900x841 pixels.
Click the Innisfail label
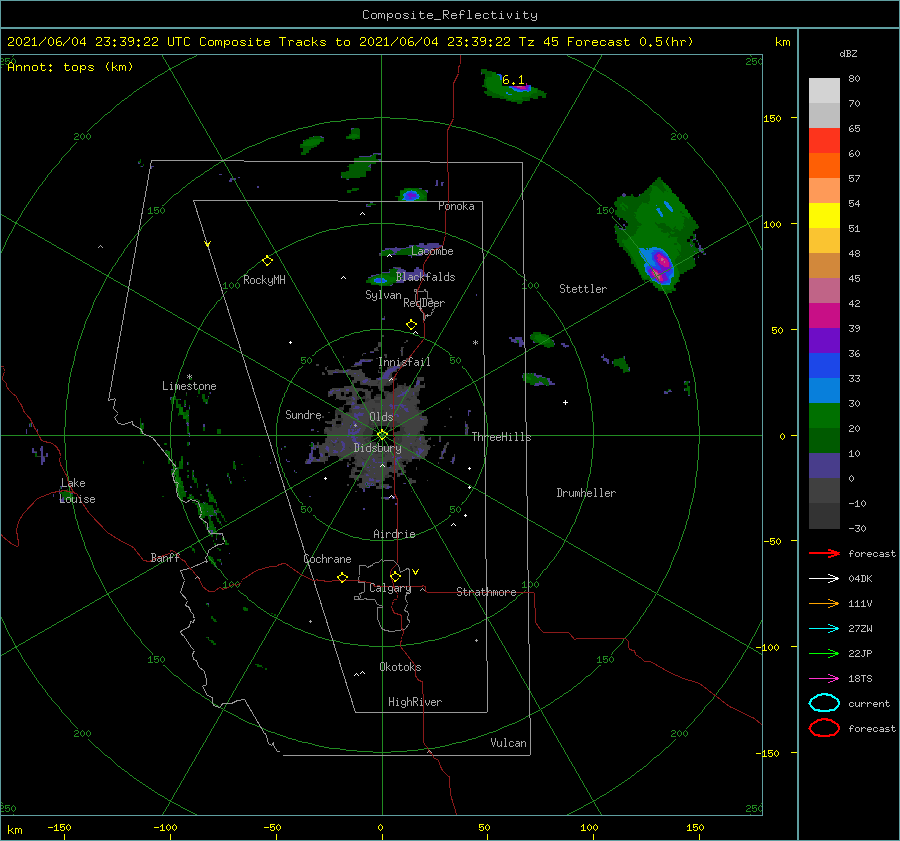(404, 362)
